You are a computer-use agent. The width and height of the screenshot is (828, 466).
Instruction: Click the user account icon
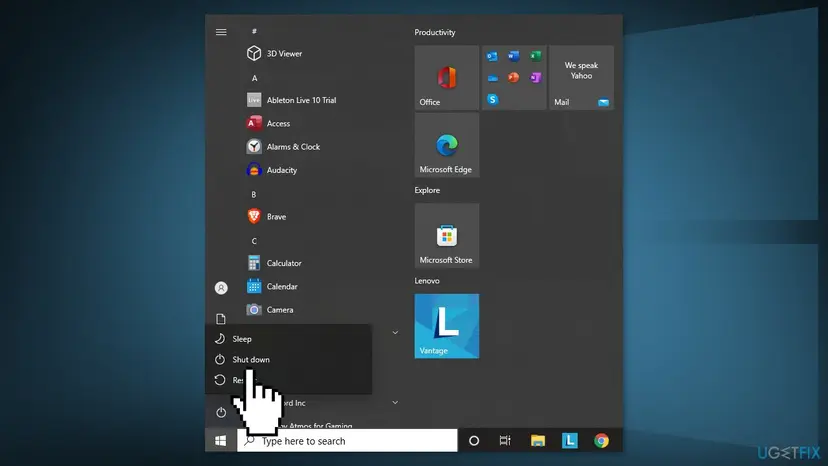(x=221, y=288)
